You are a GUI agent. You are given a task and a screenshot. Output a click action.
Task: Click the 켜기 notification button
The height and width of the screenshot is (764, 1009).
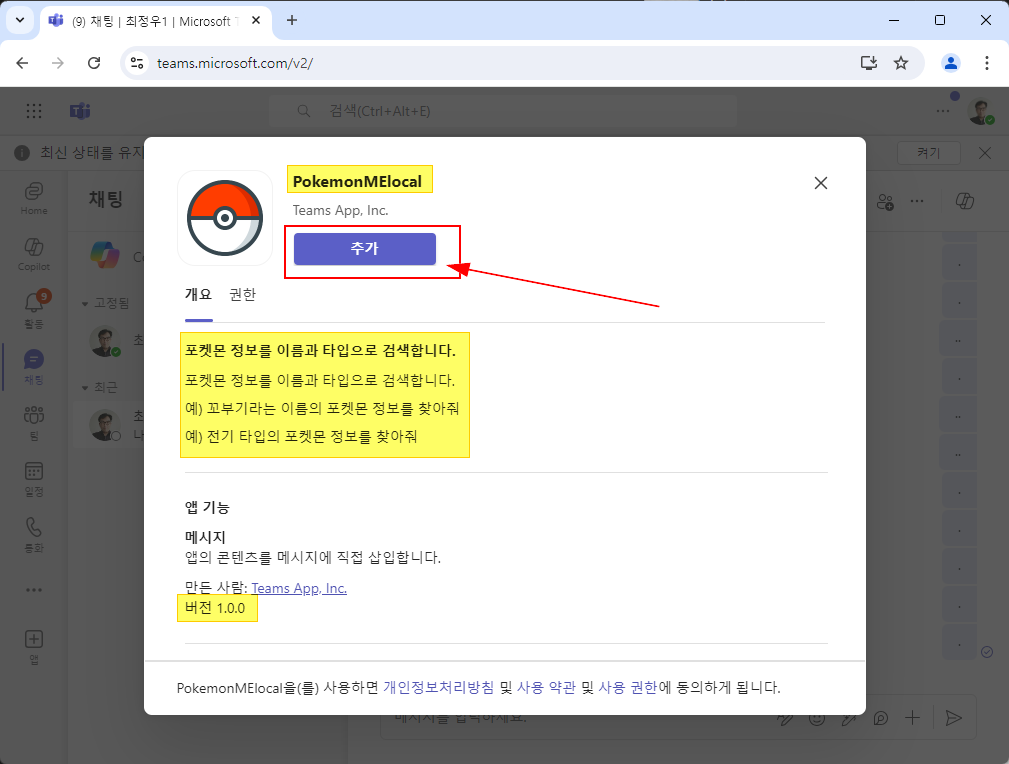tap(929, 153)
